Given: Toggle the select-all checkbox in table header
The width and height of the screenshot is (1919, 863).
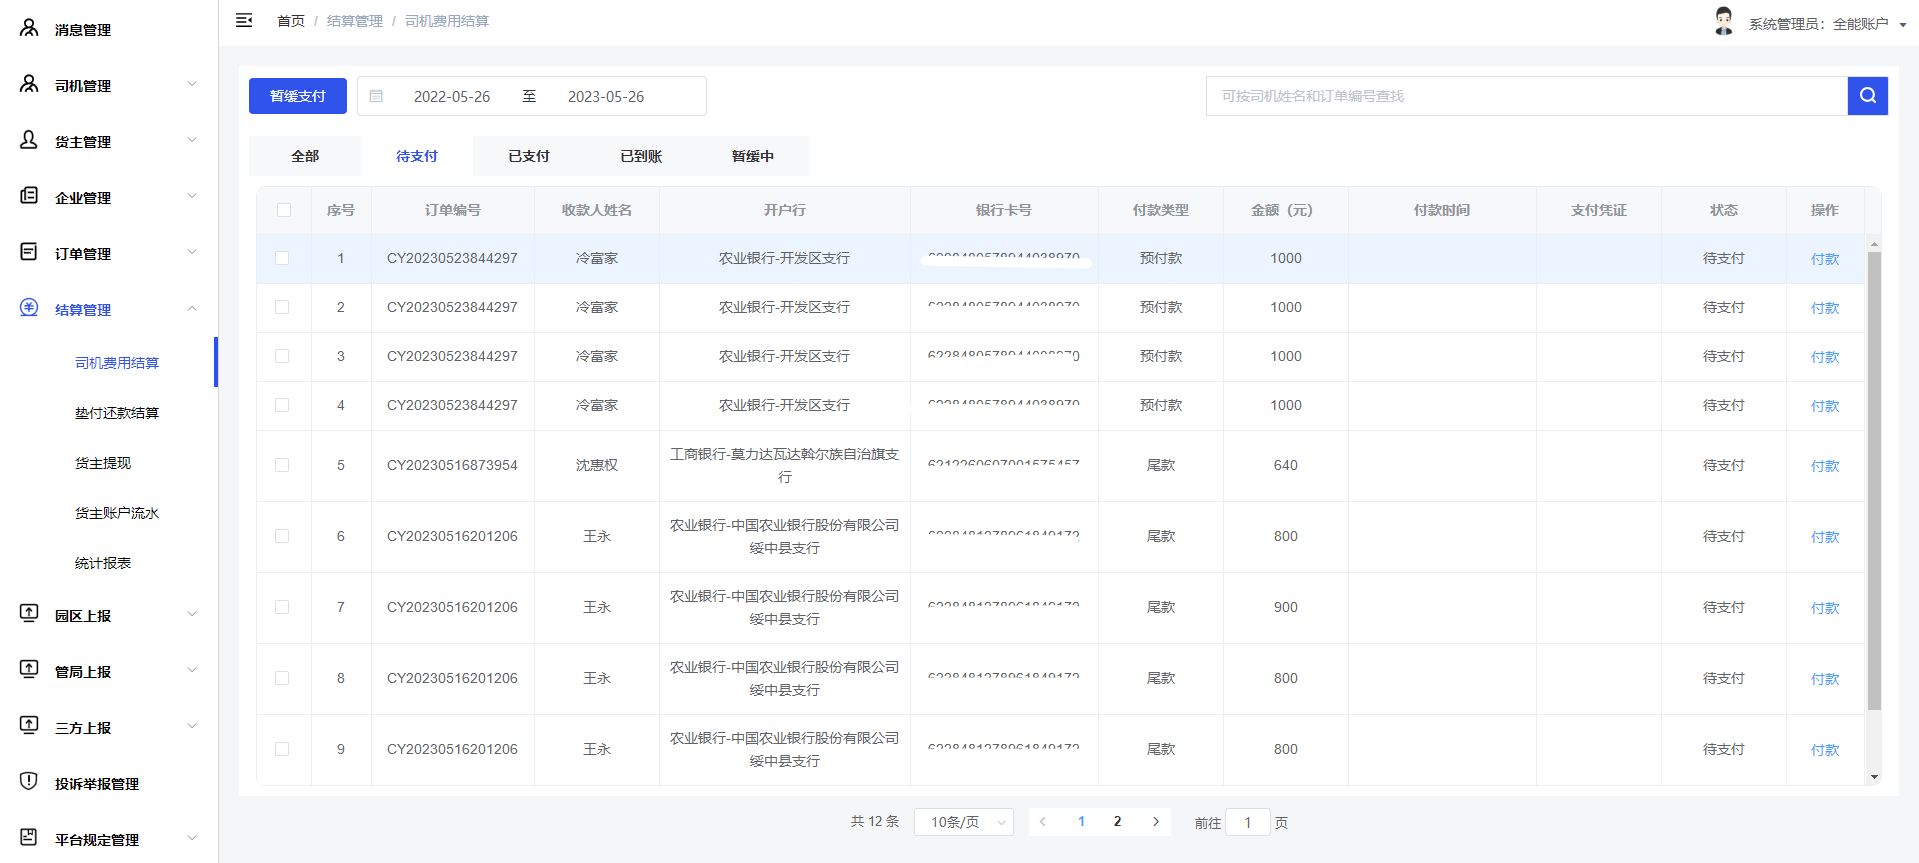Looking at the screenshot, I should click(284, 210).
